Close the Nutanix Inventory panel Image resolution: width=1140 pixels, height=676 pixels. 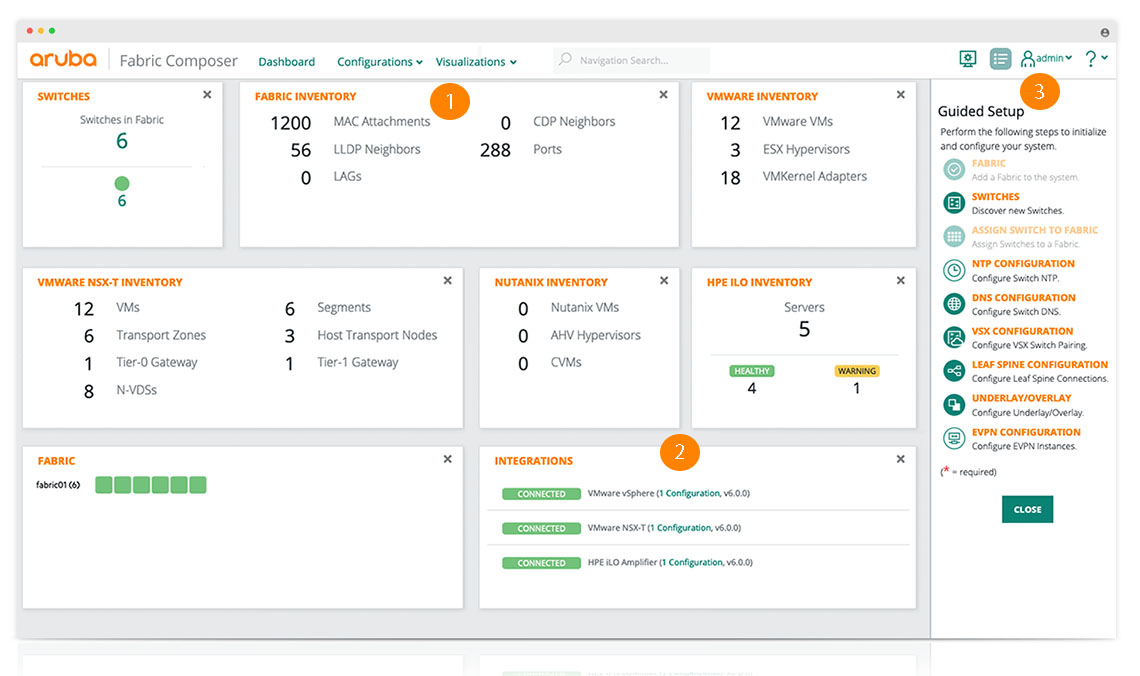664,281
